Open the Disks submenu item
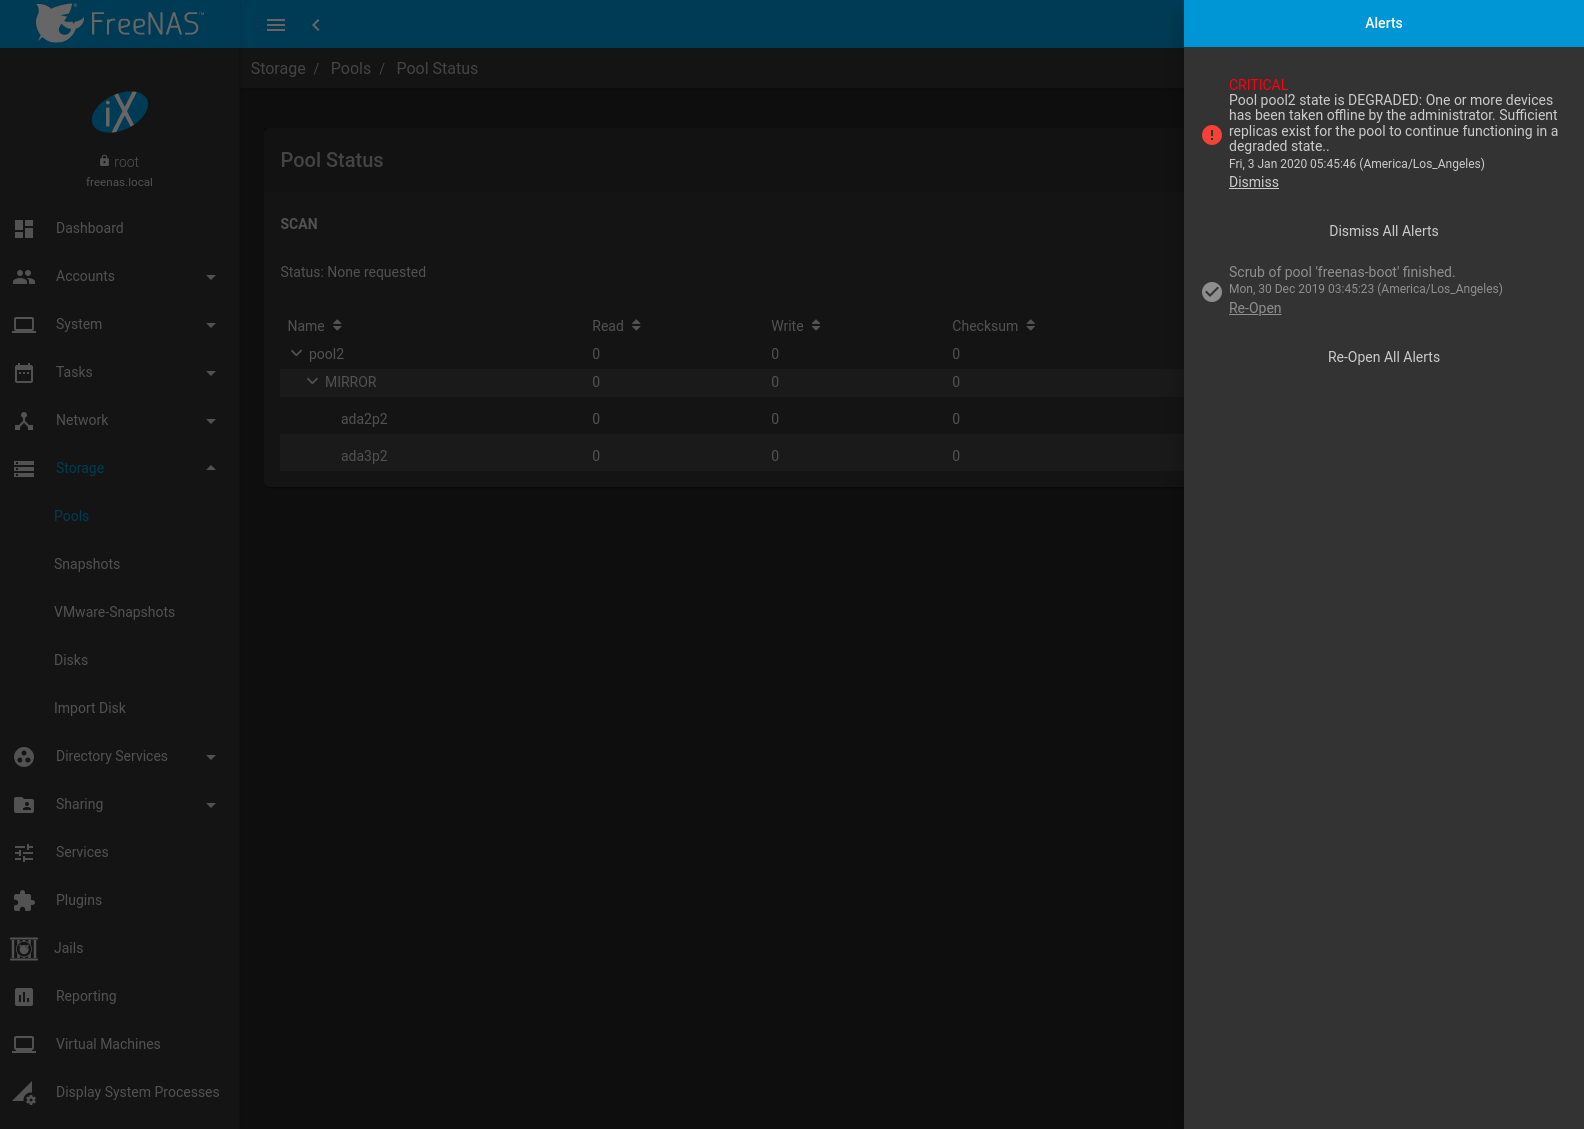This screenshot has height=1129, width=1584. (71, 660)
